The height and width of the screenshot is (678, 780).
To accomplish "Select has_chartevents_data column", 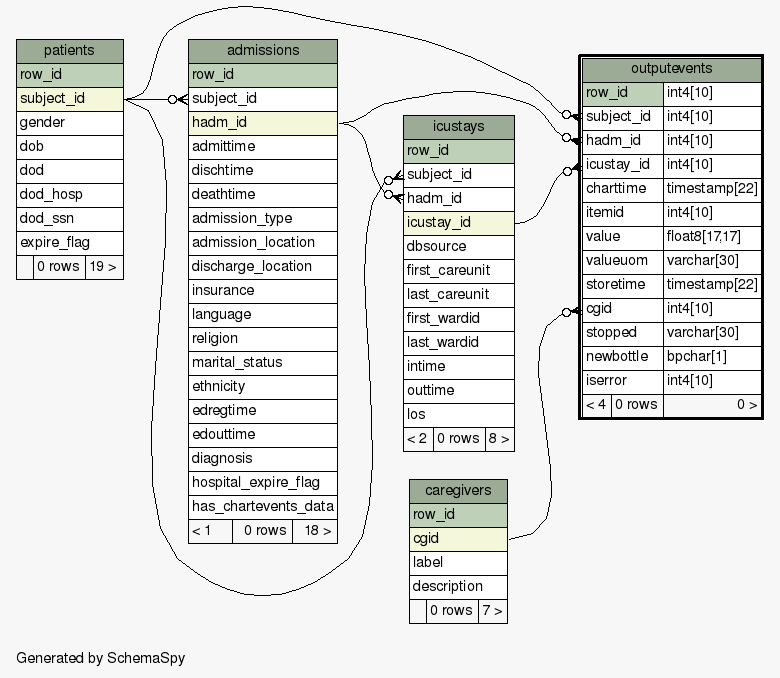I will [263, 507].
